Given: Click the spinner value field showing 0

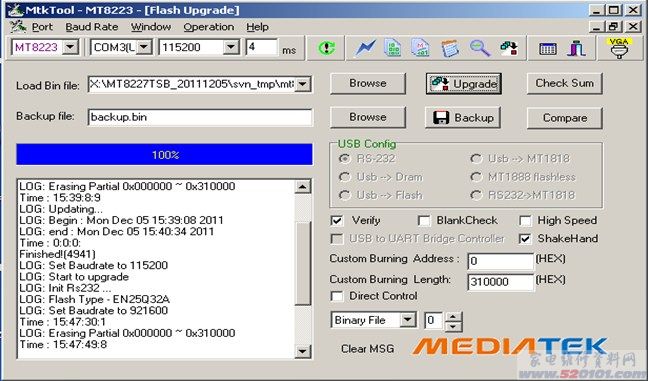Looking at the screenshot, I should [434, 320].
